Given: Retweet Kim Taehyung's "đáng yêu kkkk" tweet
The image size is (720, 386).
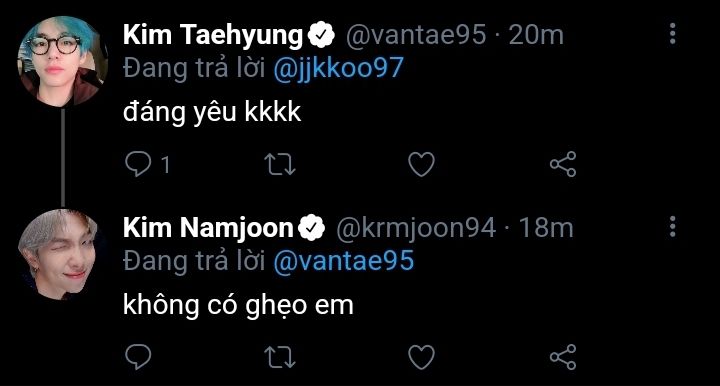Looking at the screenshot, I should (x=280, y=164).
